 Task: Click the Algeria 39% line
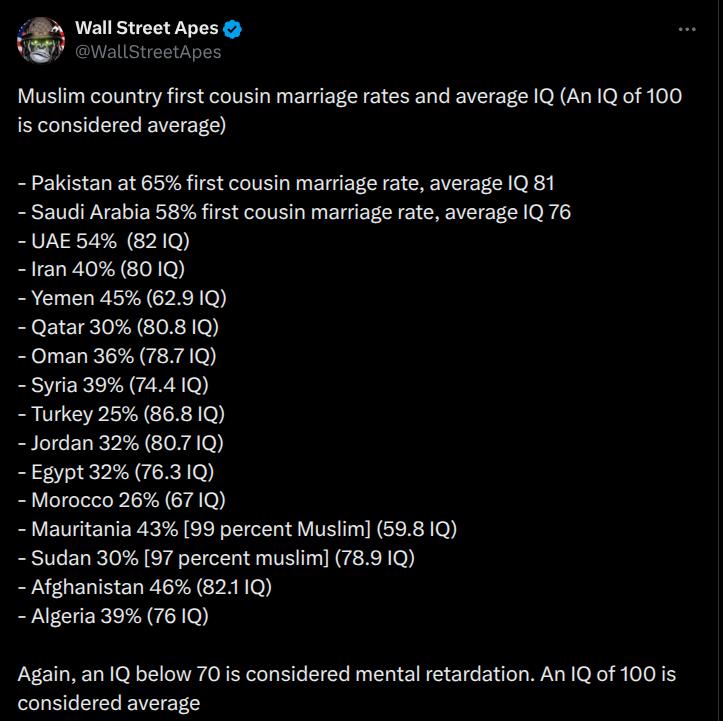[x=113, y=615]
